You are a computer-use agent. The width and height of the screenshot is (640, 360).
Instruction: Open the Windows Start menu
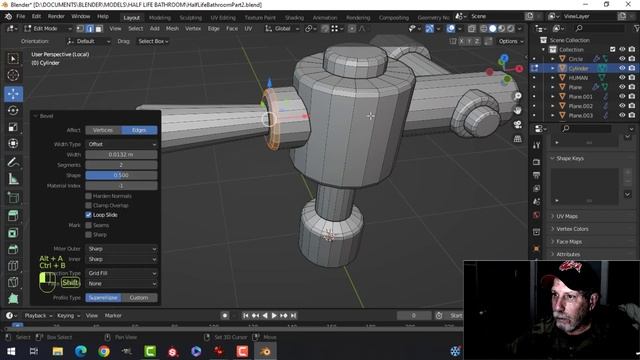11,351
